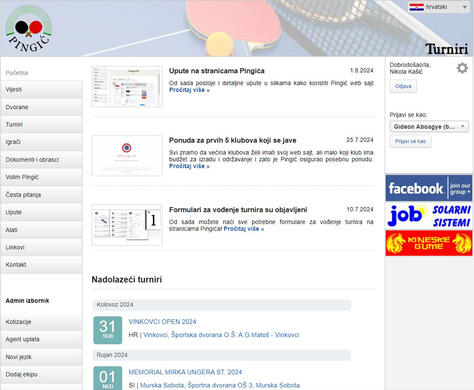Click the Prijavi se kao button
The height and width of the screenshot is (390, 474).
410,141
